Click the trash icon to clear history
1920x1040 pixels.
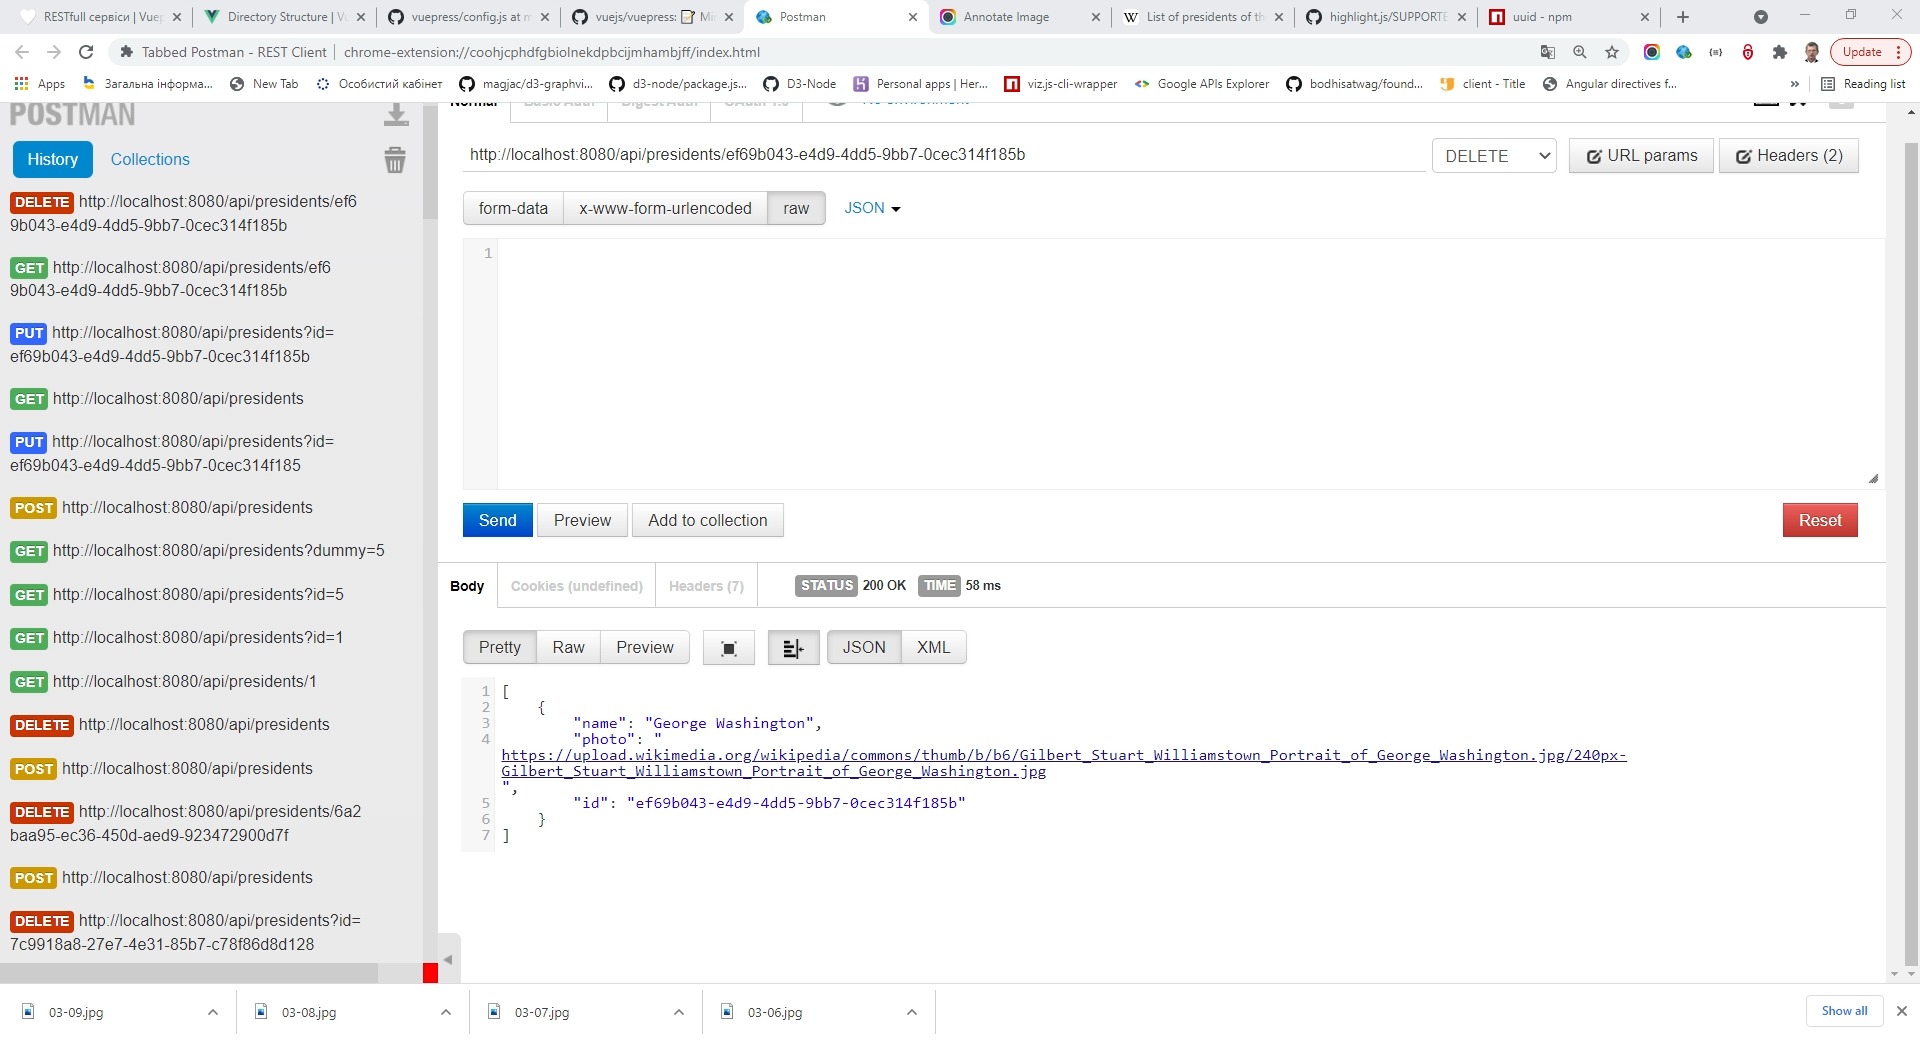pos(395,160)
